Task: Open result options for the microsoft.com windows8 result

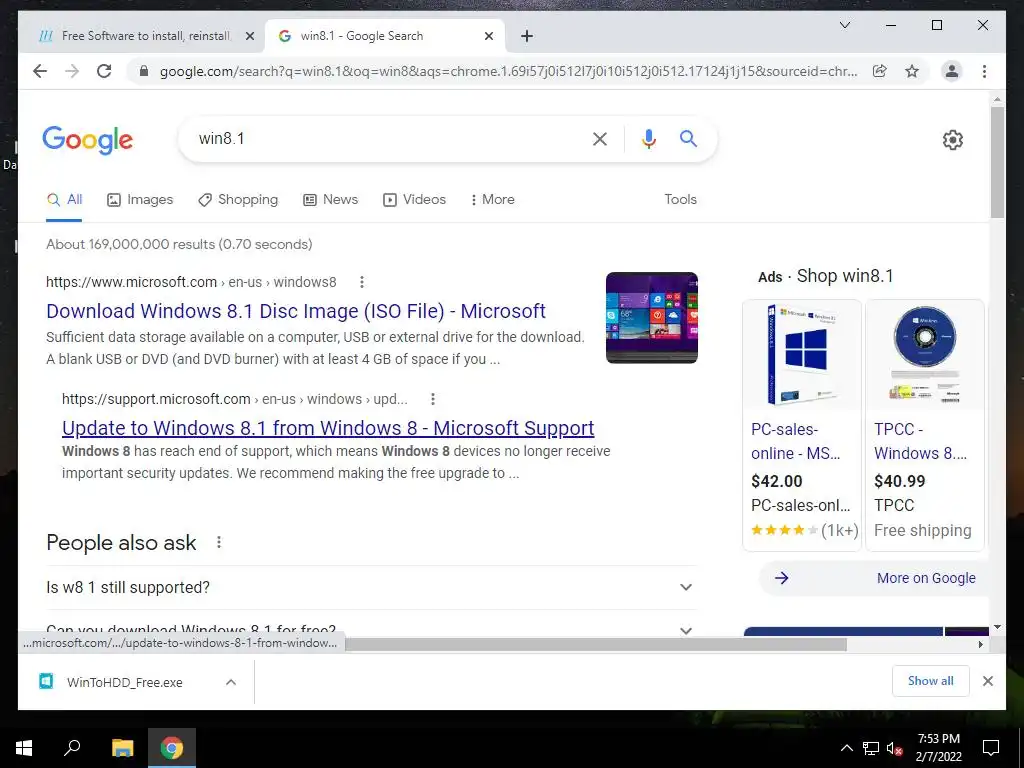Action: click(361, 282)
